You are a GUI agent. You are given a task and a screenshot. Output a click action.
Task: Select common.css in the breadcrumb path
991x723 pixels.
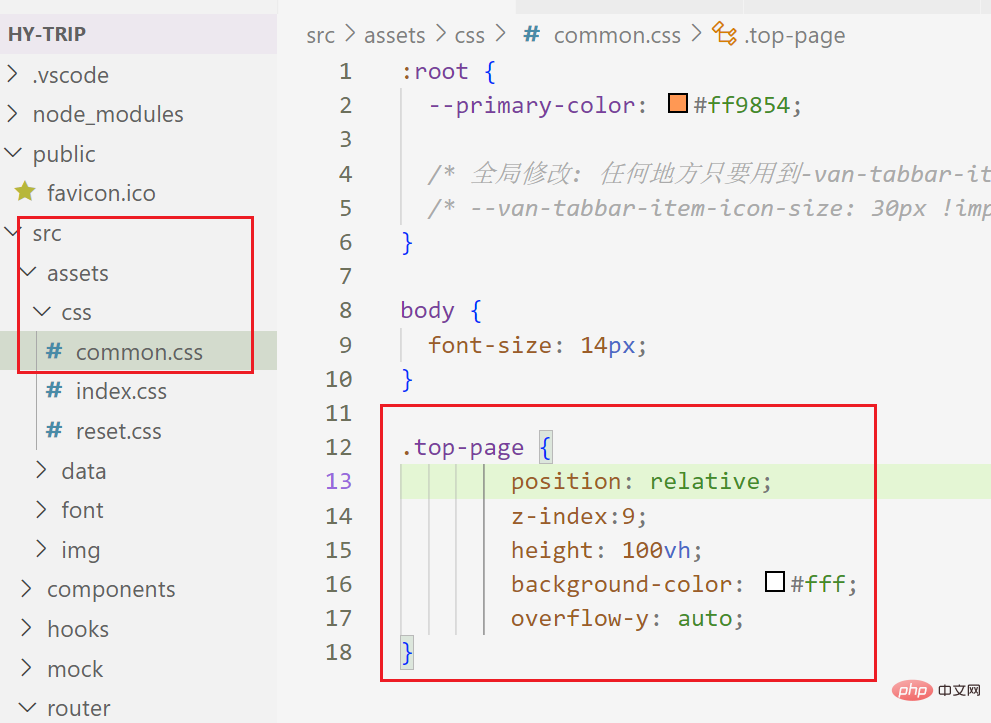617,35
